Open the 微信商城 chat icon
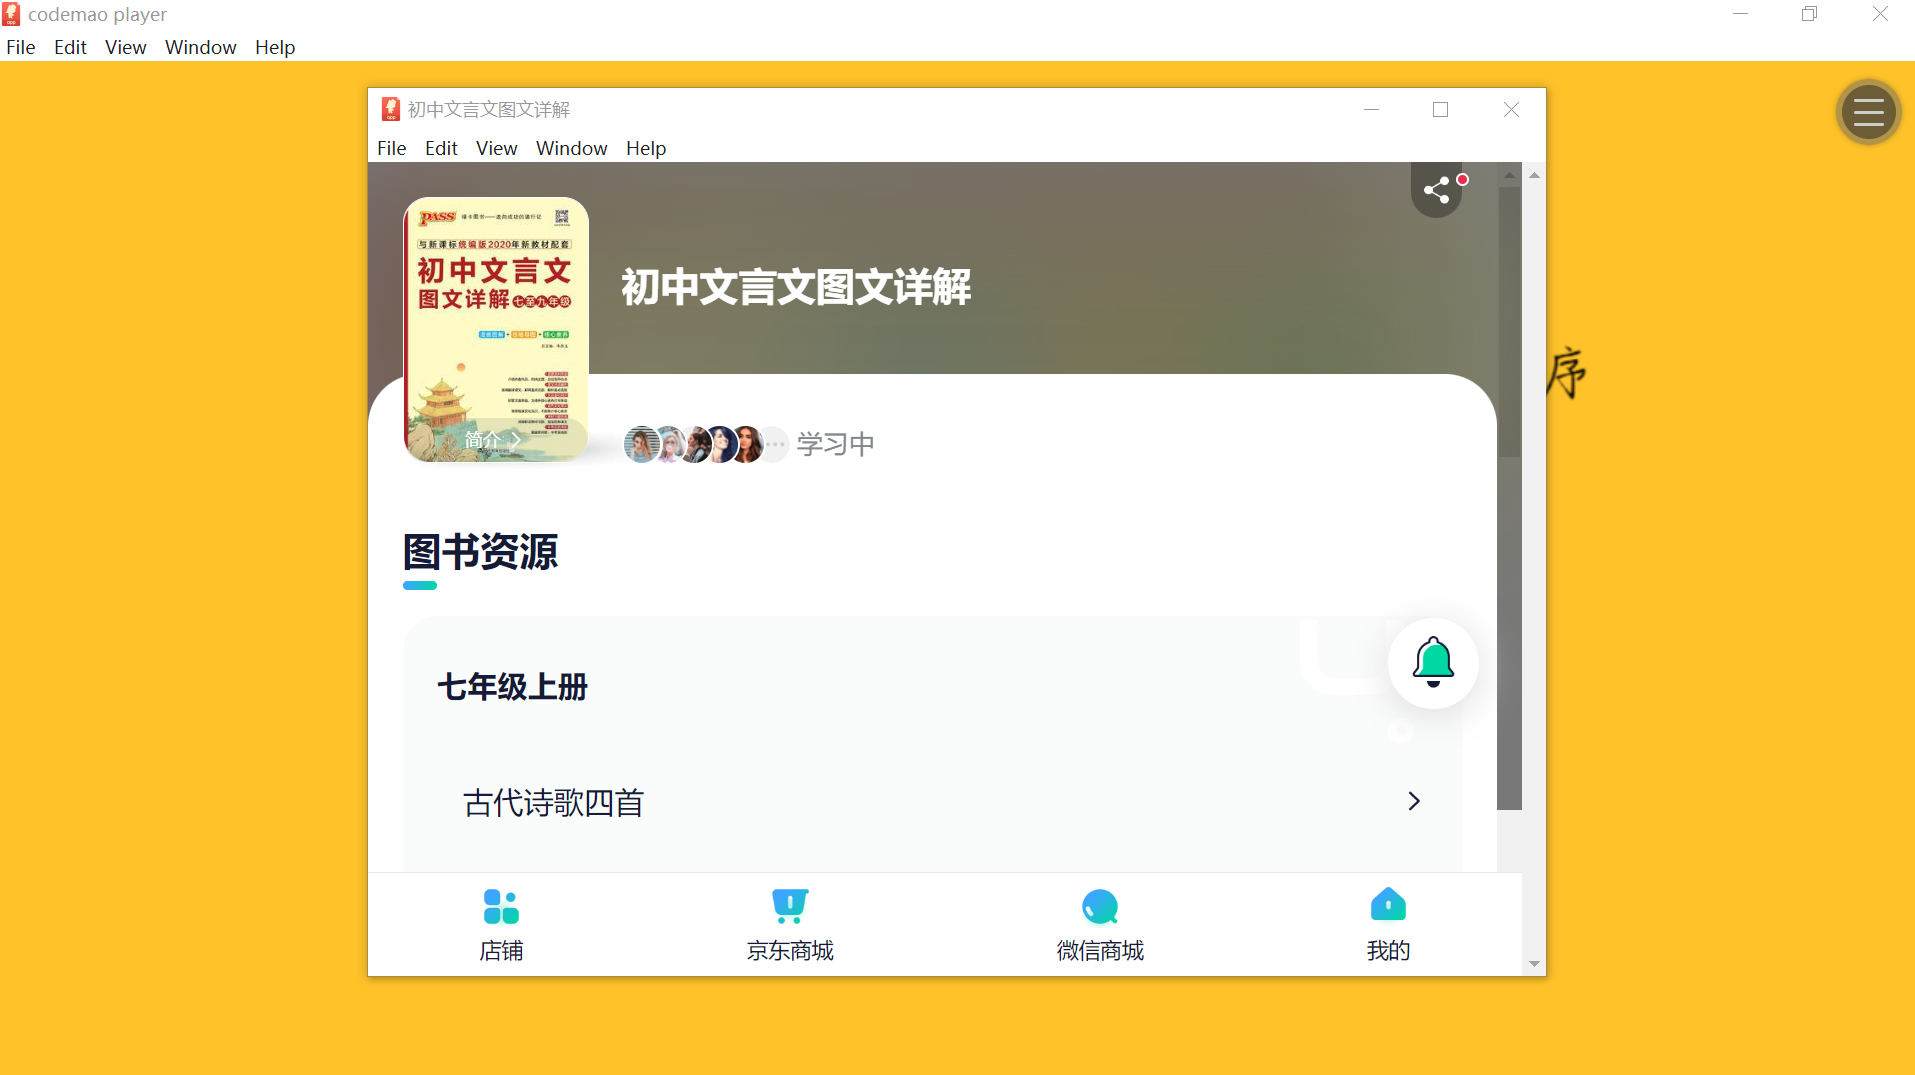 pos(1100,907)
